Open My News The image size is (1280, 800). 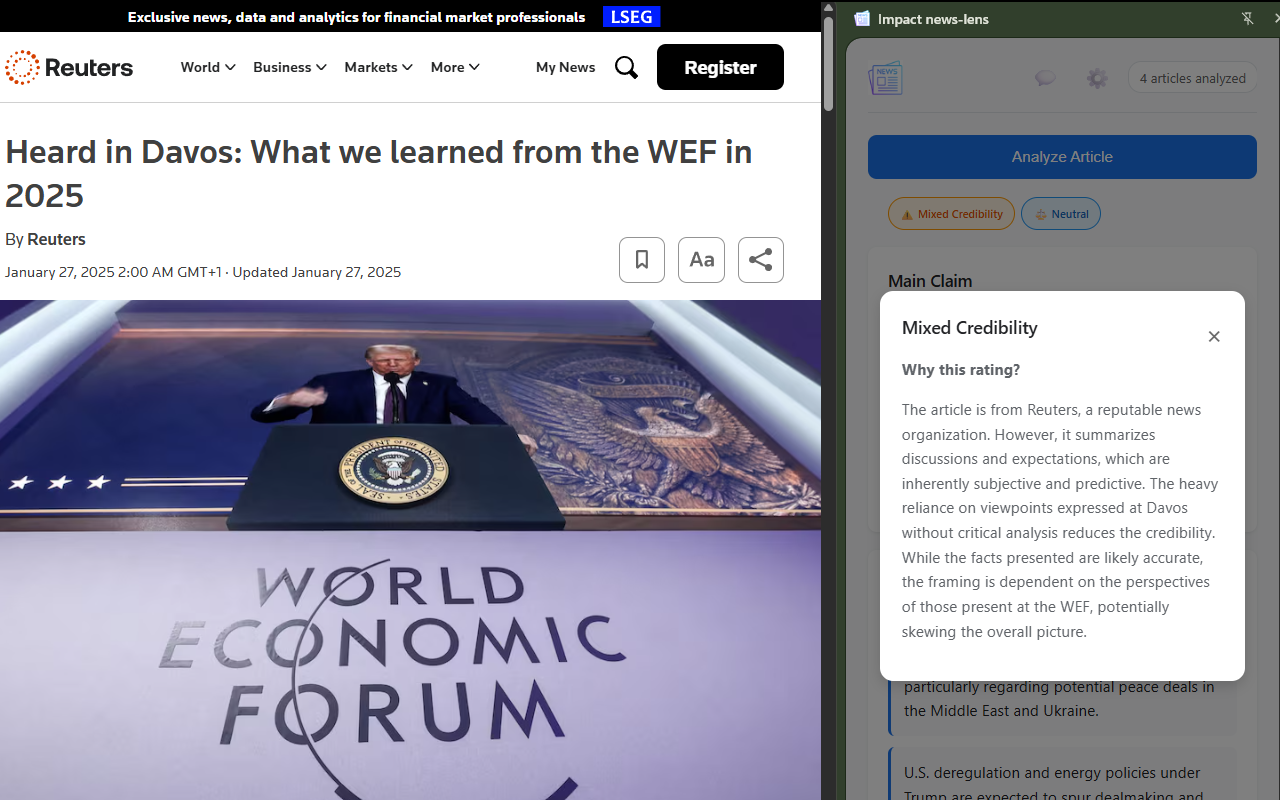[x=565, y=67]
